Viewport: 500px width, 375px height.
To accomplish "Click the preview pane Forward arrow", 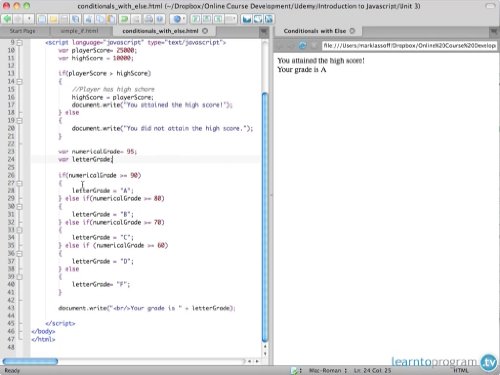I will 291,45.
